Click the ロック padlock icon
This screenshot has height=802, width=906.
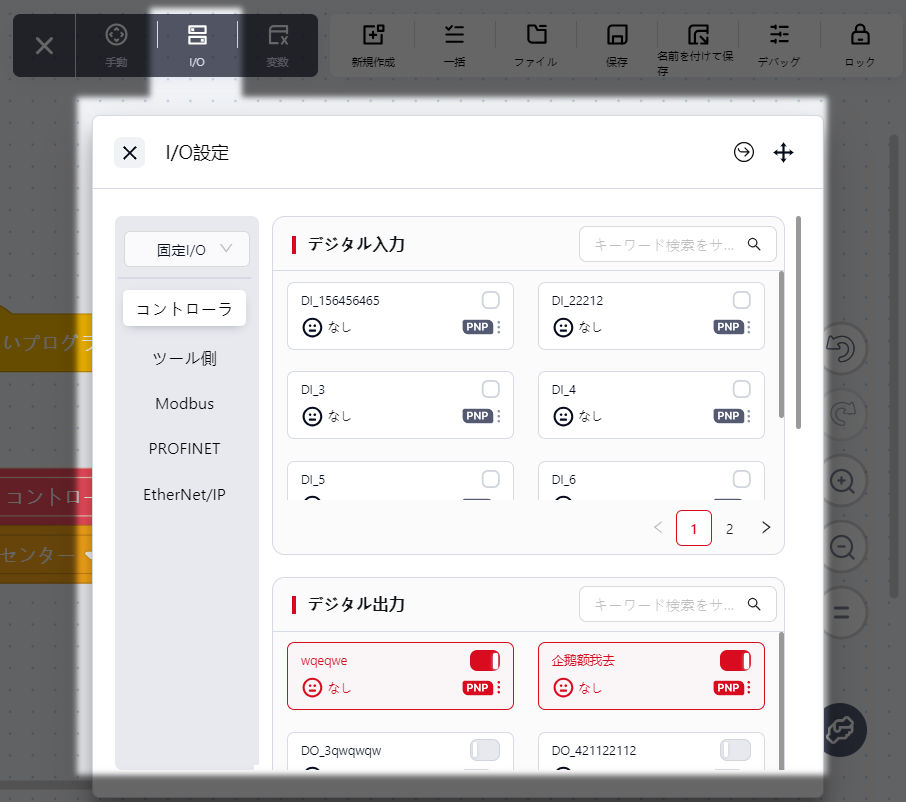[x=859, y=35]
